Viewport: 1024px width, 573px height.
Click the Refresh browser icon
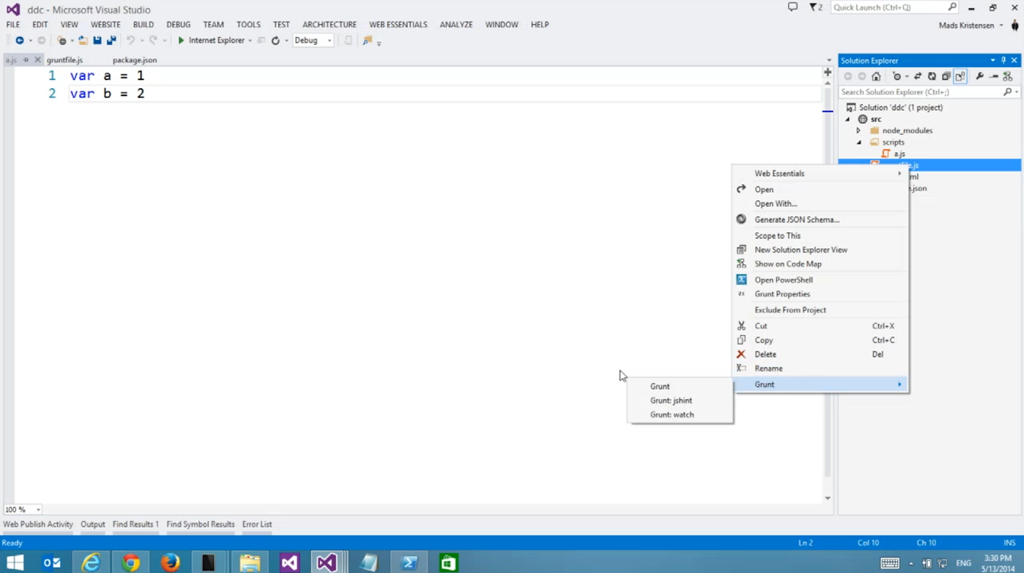[276, 41]
